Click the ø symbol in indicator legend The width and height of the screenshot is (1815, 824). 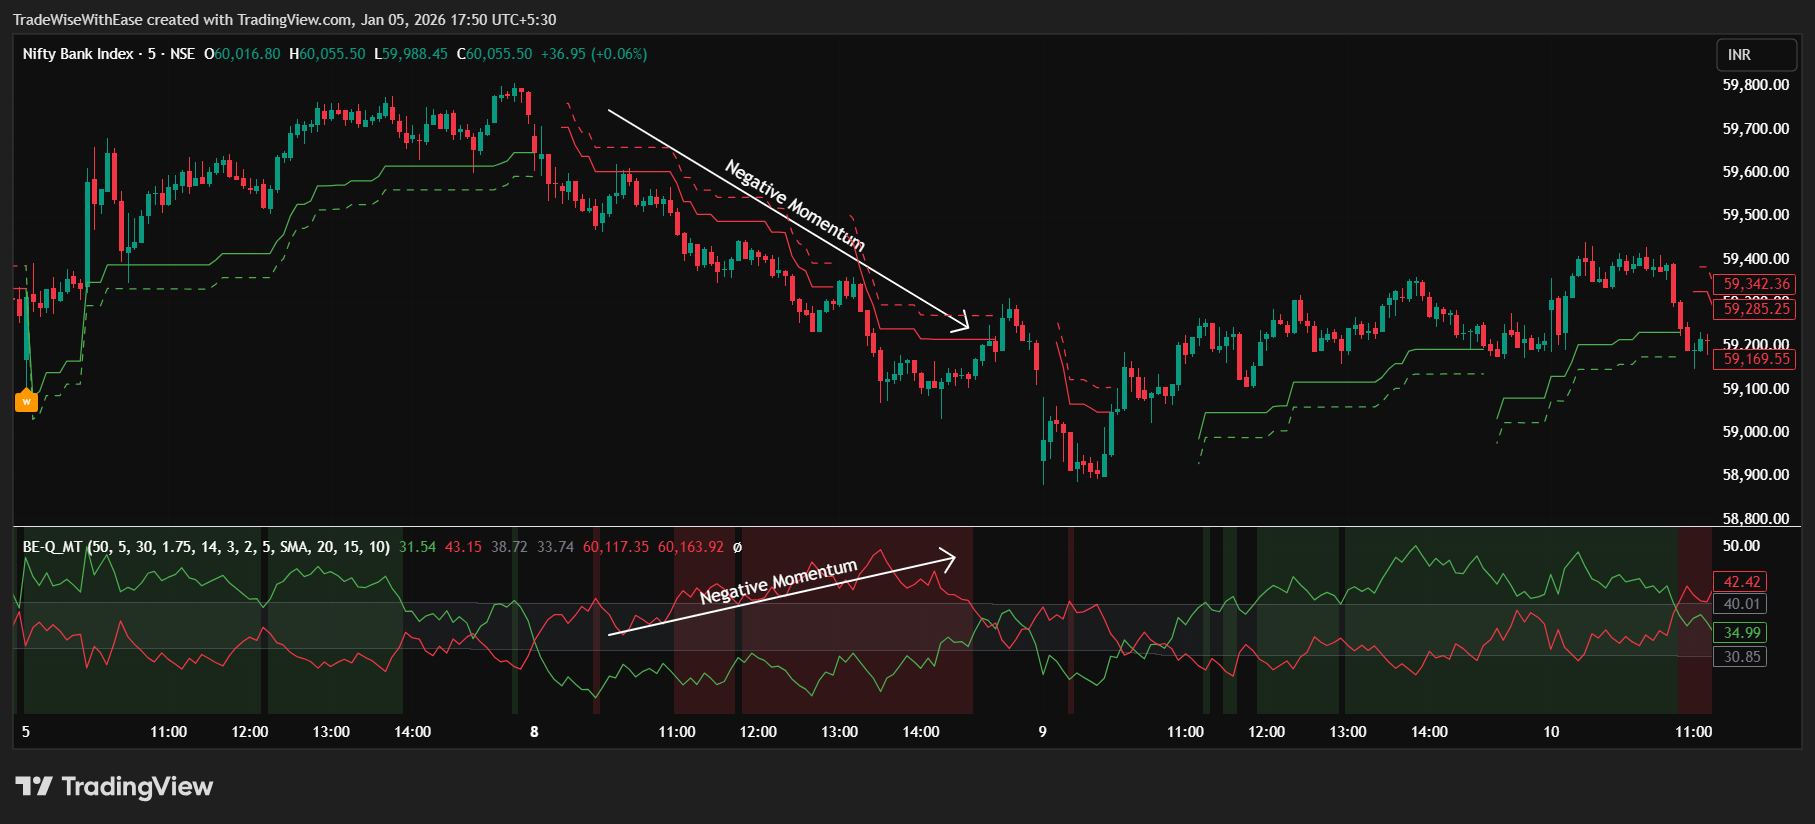coord(737,547)
